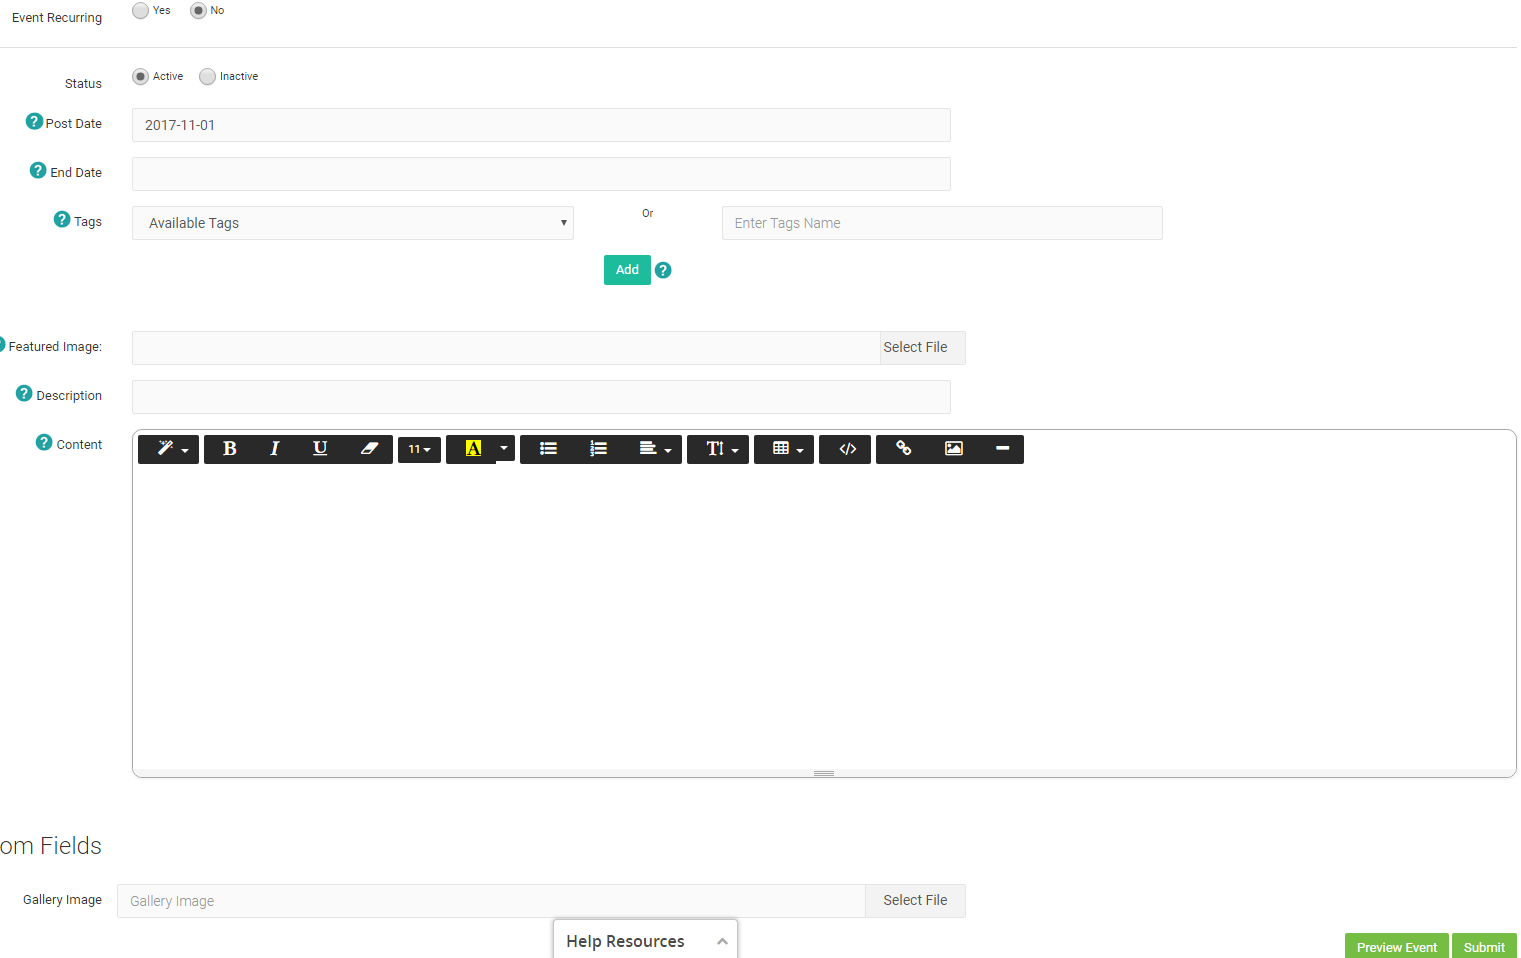Toggle underline formatting in editor

click(320, 449)
